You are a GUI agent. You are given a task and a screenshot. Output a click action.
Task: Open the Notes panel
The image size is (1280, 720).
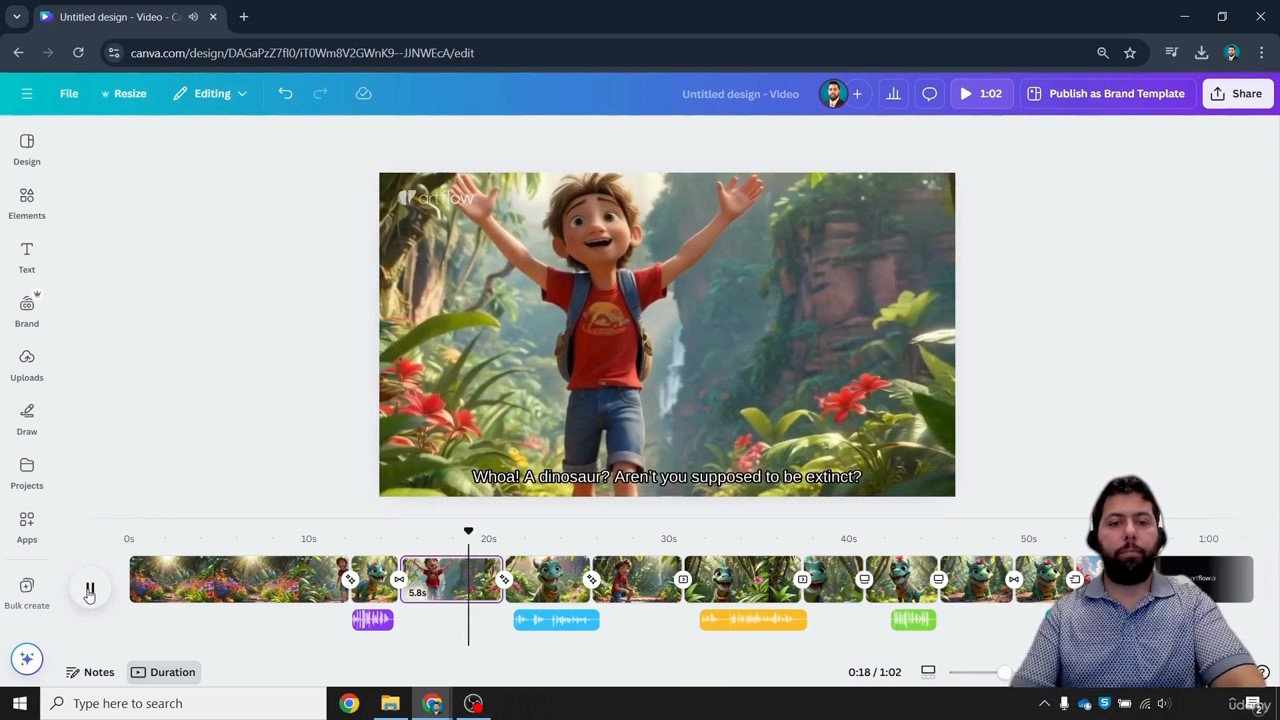89,672
